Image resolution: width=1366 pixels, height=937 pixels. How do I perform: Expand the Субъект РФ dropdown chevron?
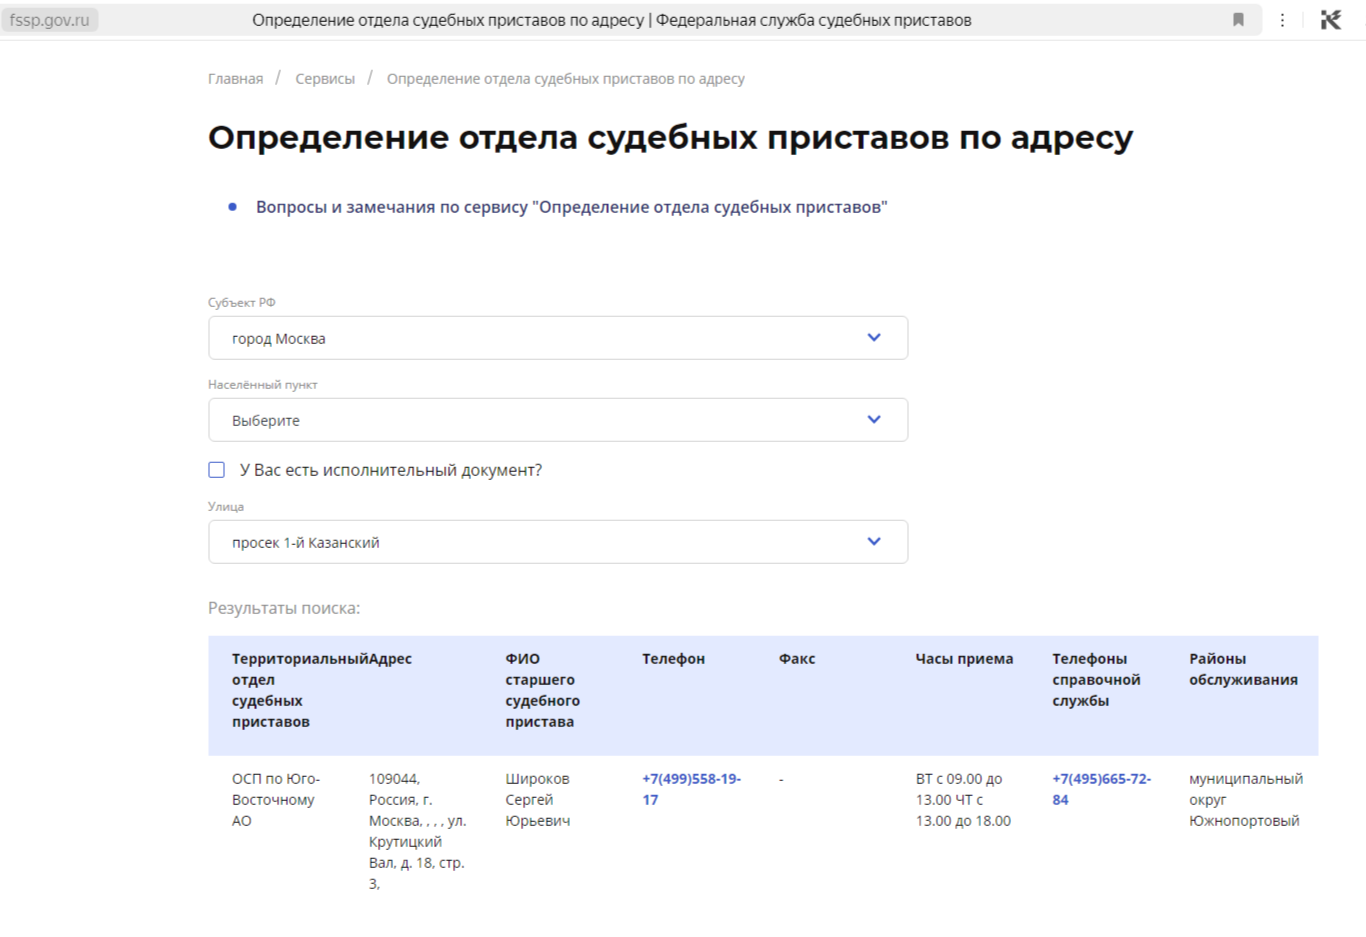[874, 338]
